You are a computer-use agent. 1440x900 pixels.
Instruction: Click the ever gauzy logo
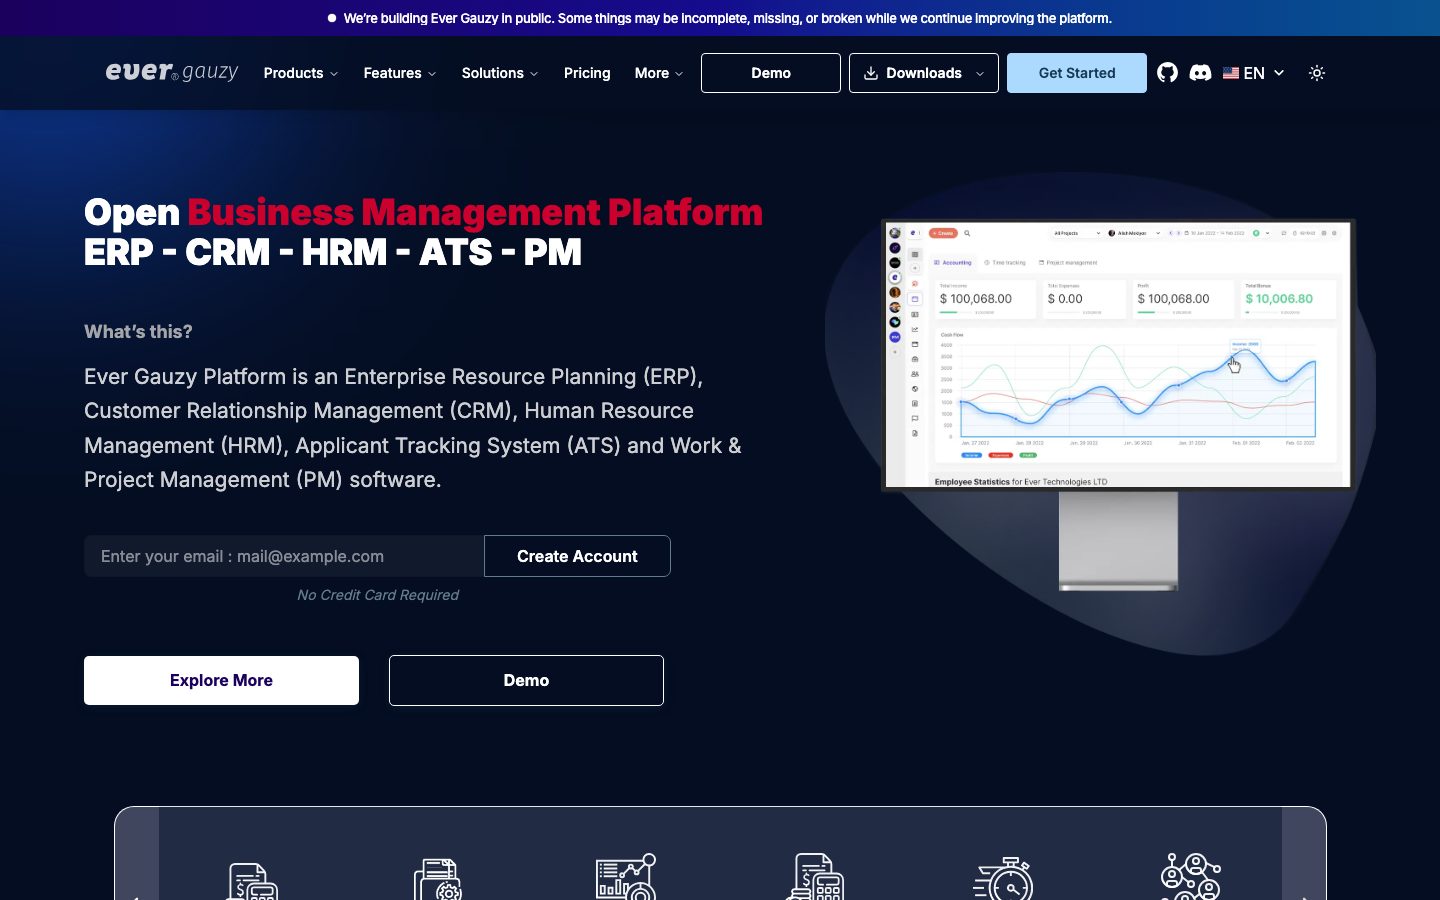pyautogui.click(x=172, y=72)
